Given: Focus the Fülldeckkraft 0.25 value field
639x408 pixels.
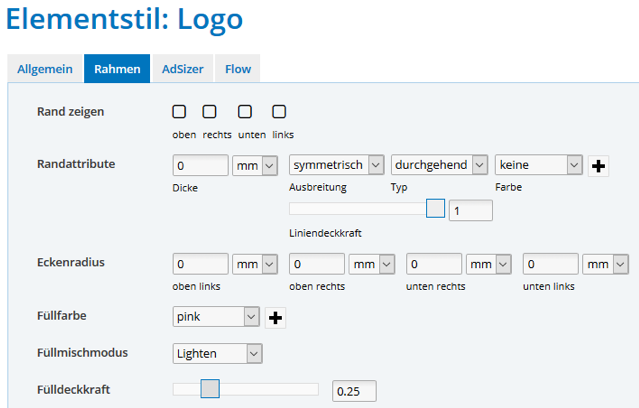Looking at the screenshot, I should pos(354,391).
